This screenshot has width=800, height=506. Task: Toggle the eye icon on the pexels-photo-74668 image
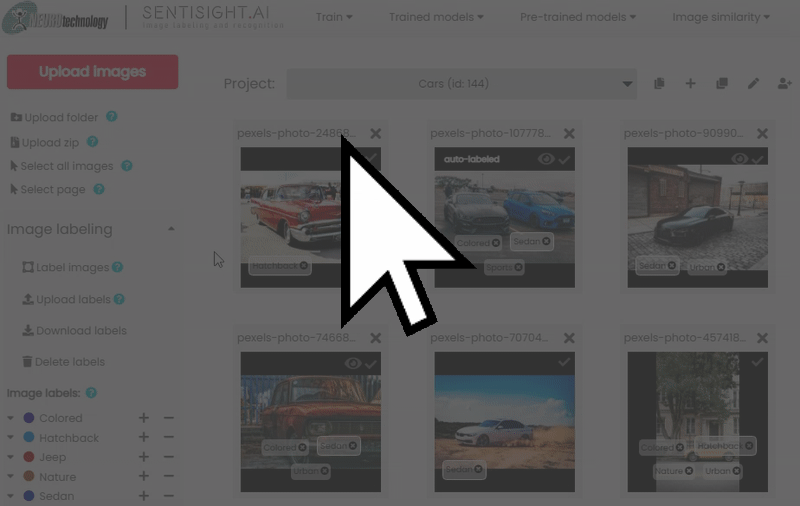tap(352, 364)
